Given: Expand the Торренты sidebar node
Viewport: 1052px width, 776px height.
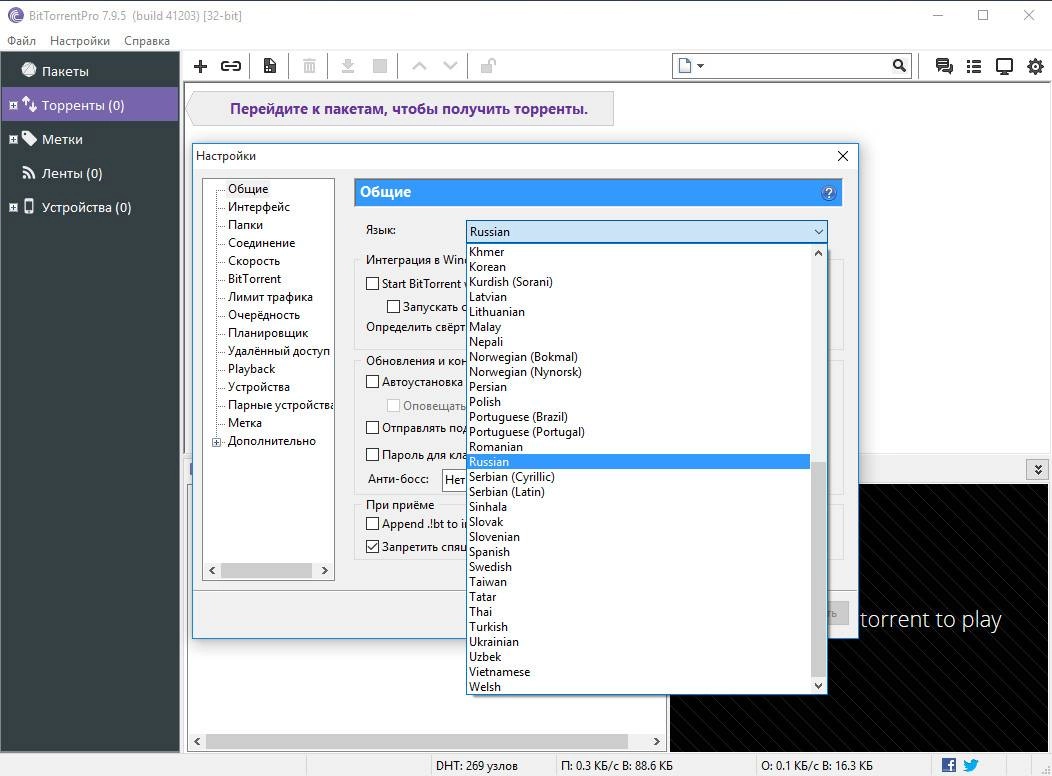Looking at the screenshot, I should [x=13, y=105].
